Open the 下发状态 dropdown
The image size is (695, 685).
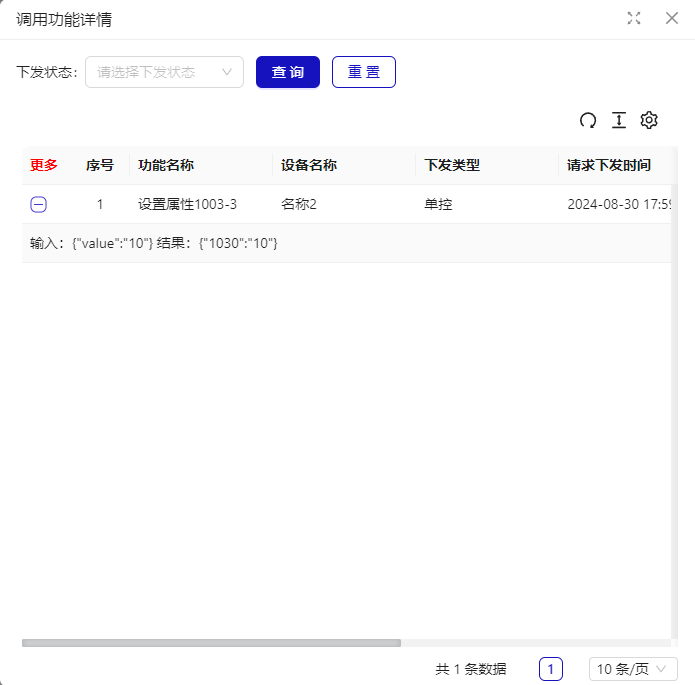point(164,72)
